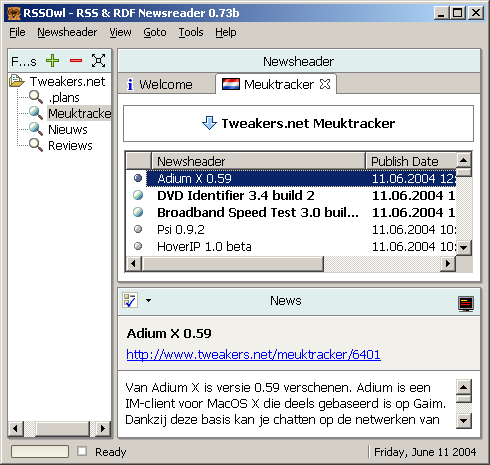Select the Nieuws favorite
Image resolution: width=490 pixels, height=465 pixels.
click(68, 129)
